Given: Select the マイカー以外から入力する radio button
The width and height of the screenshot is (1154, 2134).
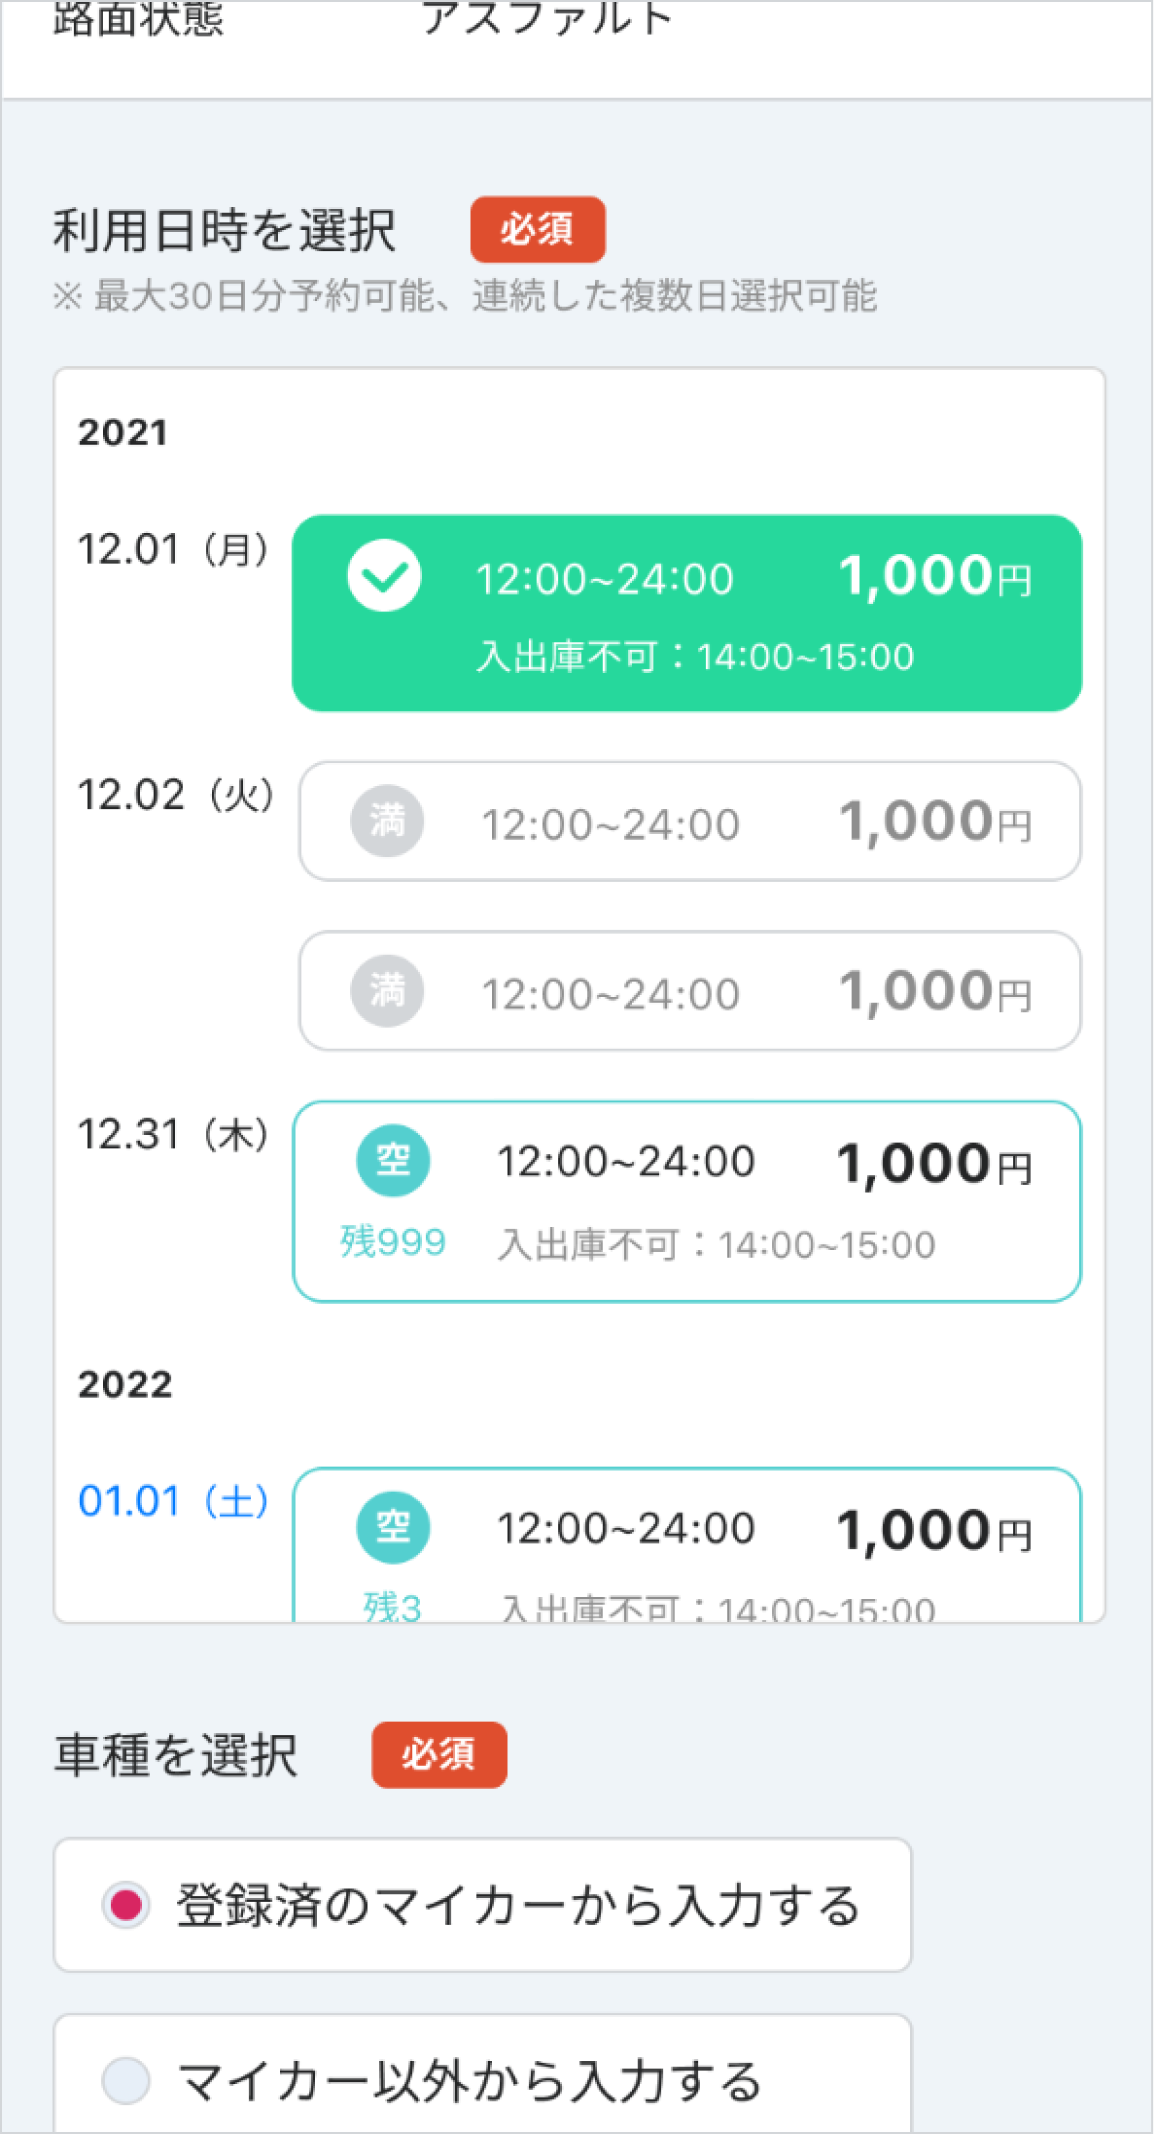Looking at the screenshot, I should click(127, 2080).
